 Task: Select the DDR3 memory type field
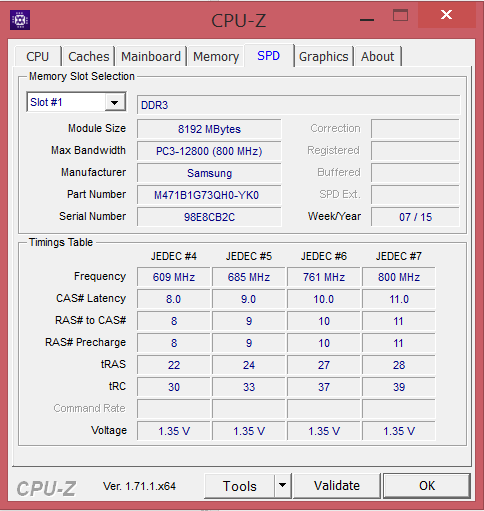click(x=298, y=105)
